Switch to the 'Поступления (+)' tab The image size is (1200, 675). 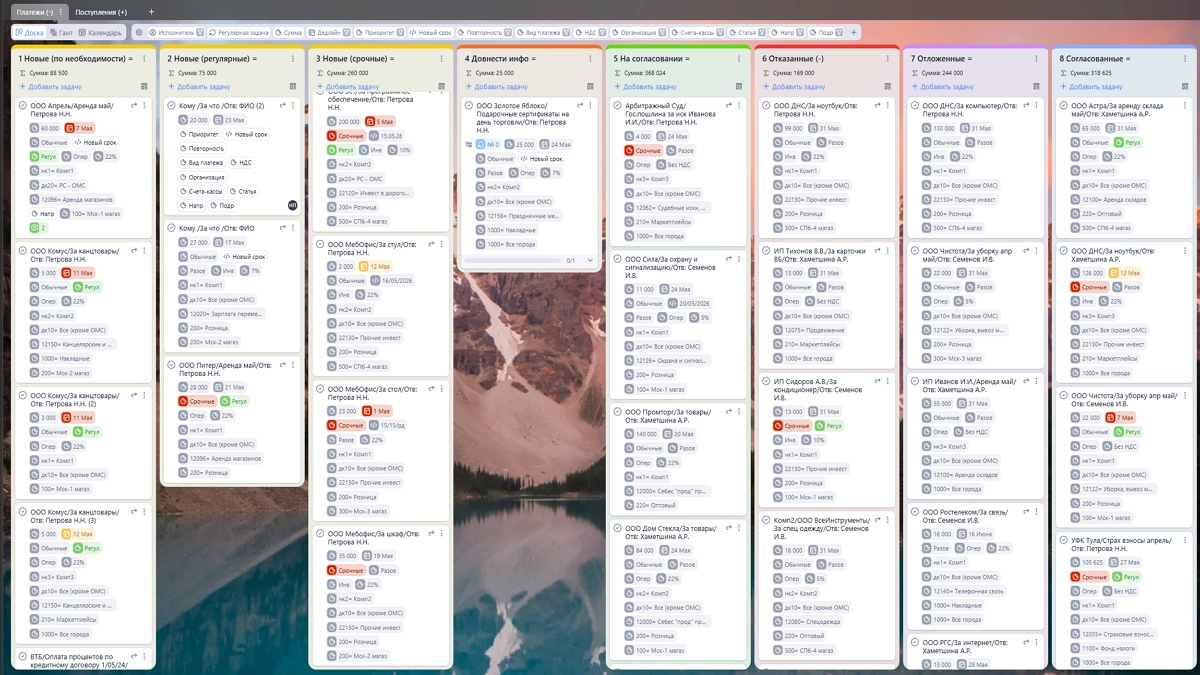101,12
